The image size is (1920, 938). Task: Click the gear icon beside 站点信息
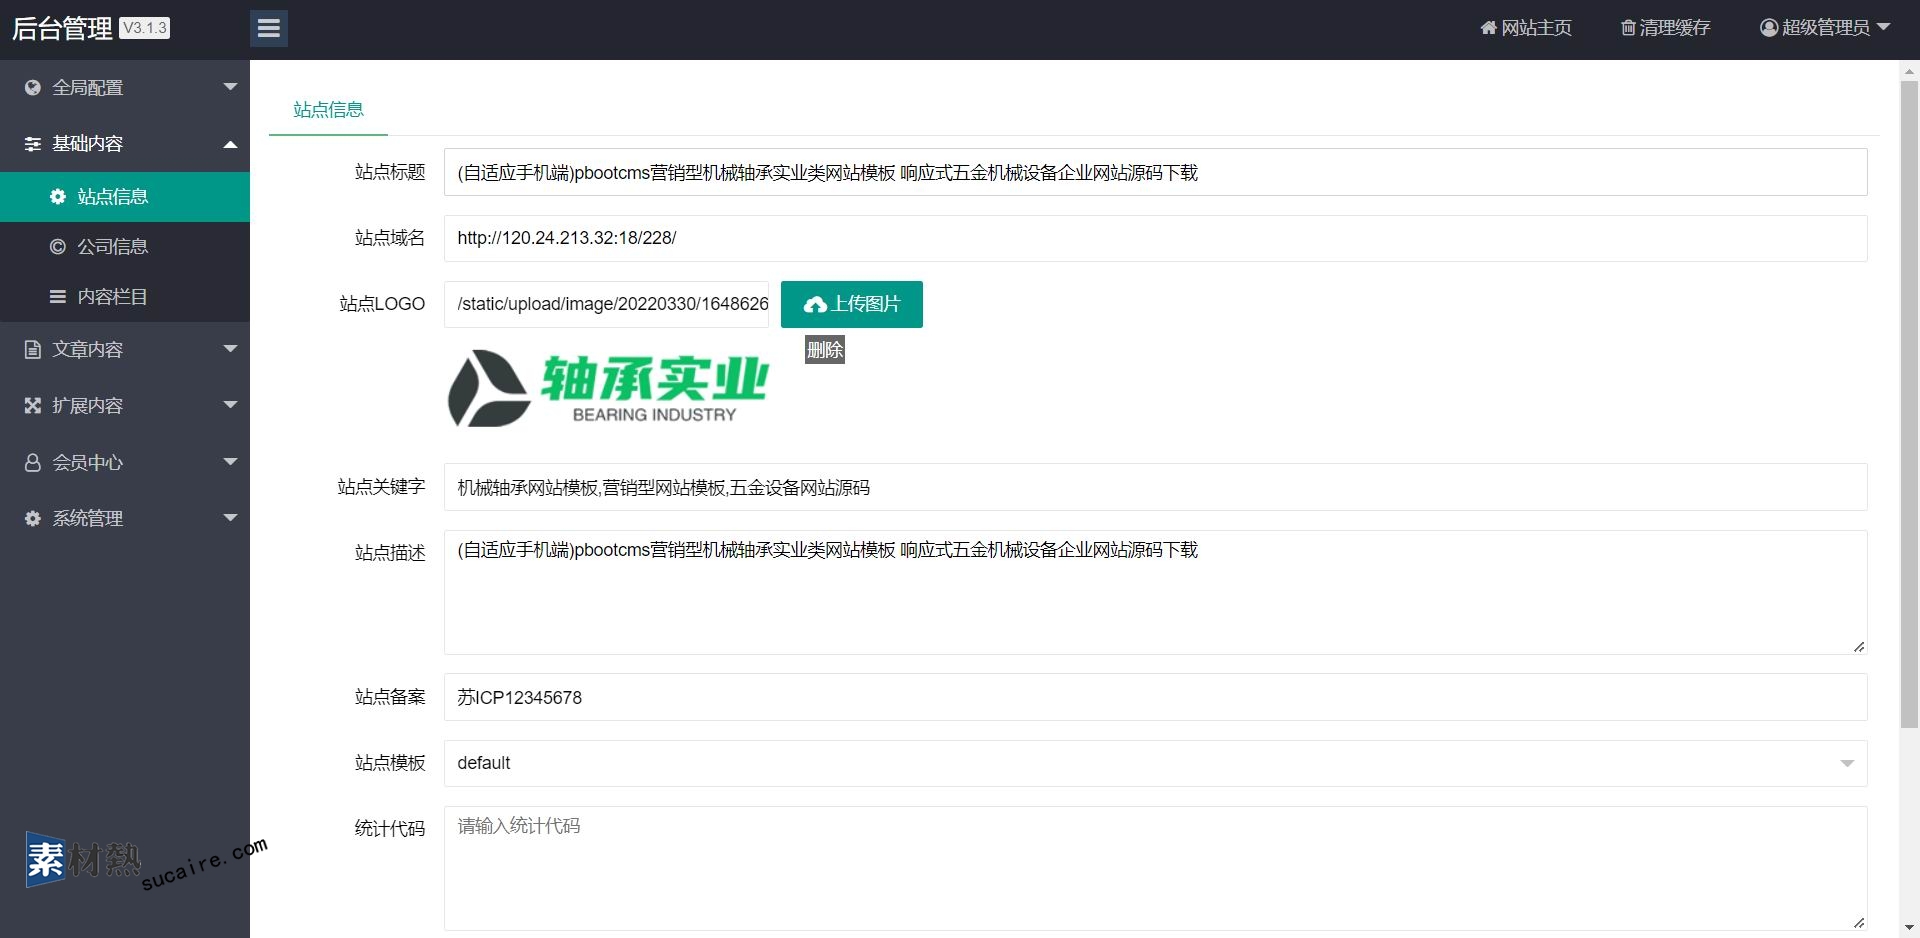coord(58,197)
